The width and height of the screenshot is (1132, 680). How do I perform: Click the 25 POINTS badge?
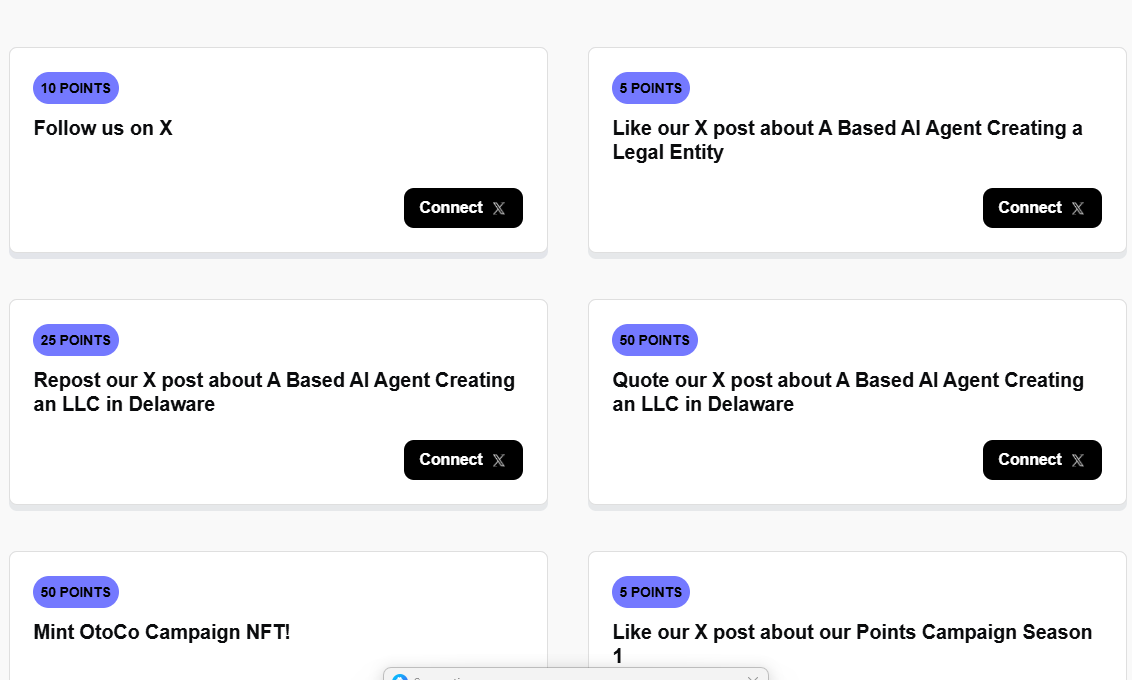pos(76,340)
